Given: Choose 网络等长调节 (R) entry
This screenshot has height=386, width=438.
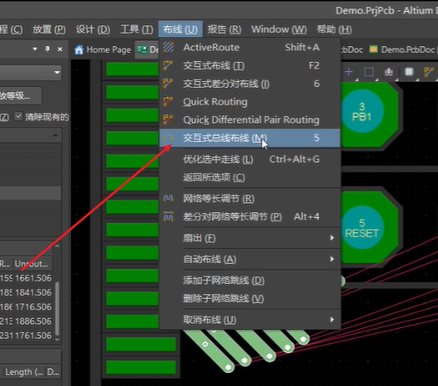Looking at the screenshot, I should pyautogui.click(x=250, y=199).
